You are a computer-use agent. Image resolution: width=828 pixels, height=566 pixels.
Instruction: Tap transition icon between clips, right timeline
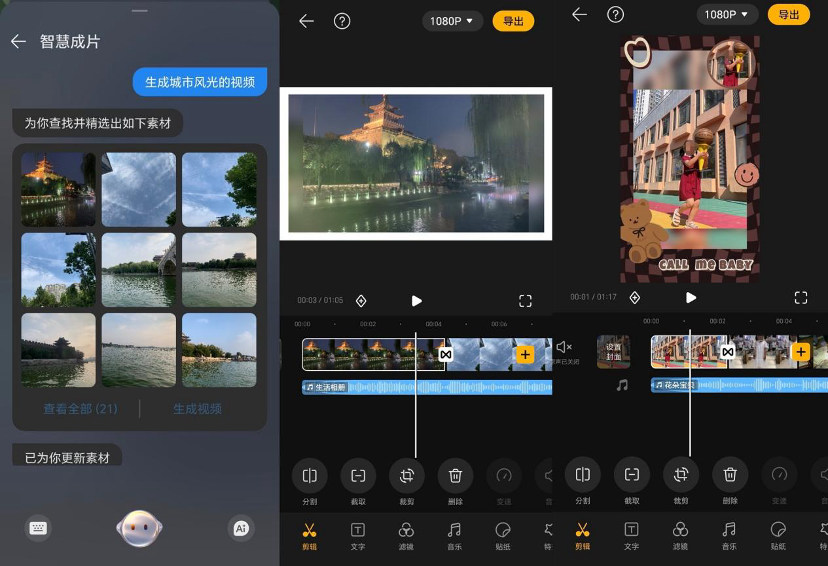728,352
